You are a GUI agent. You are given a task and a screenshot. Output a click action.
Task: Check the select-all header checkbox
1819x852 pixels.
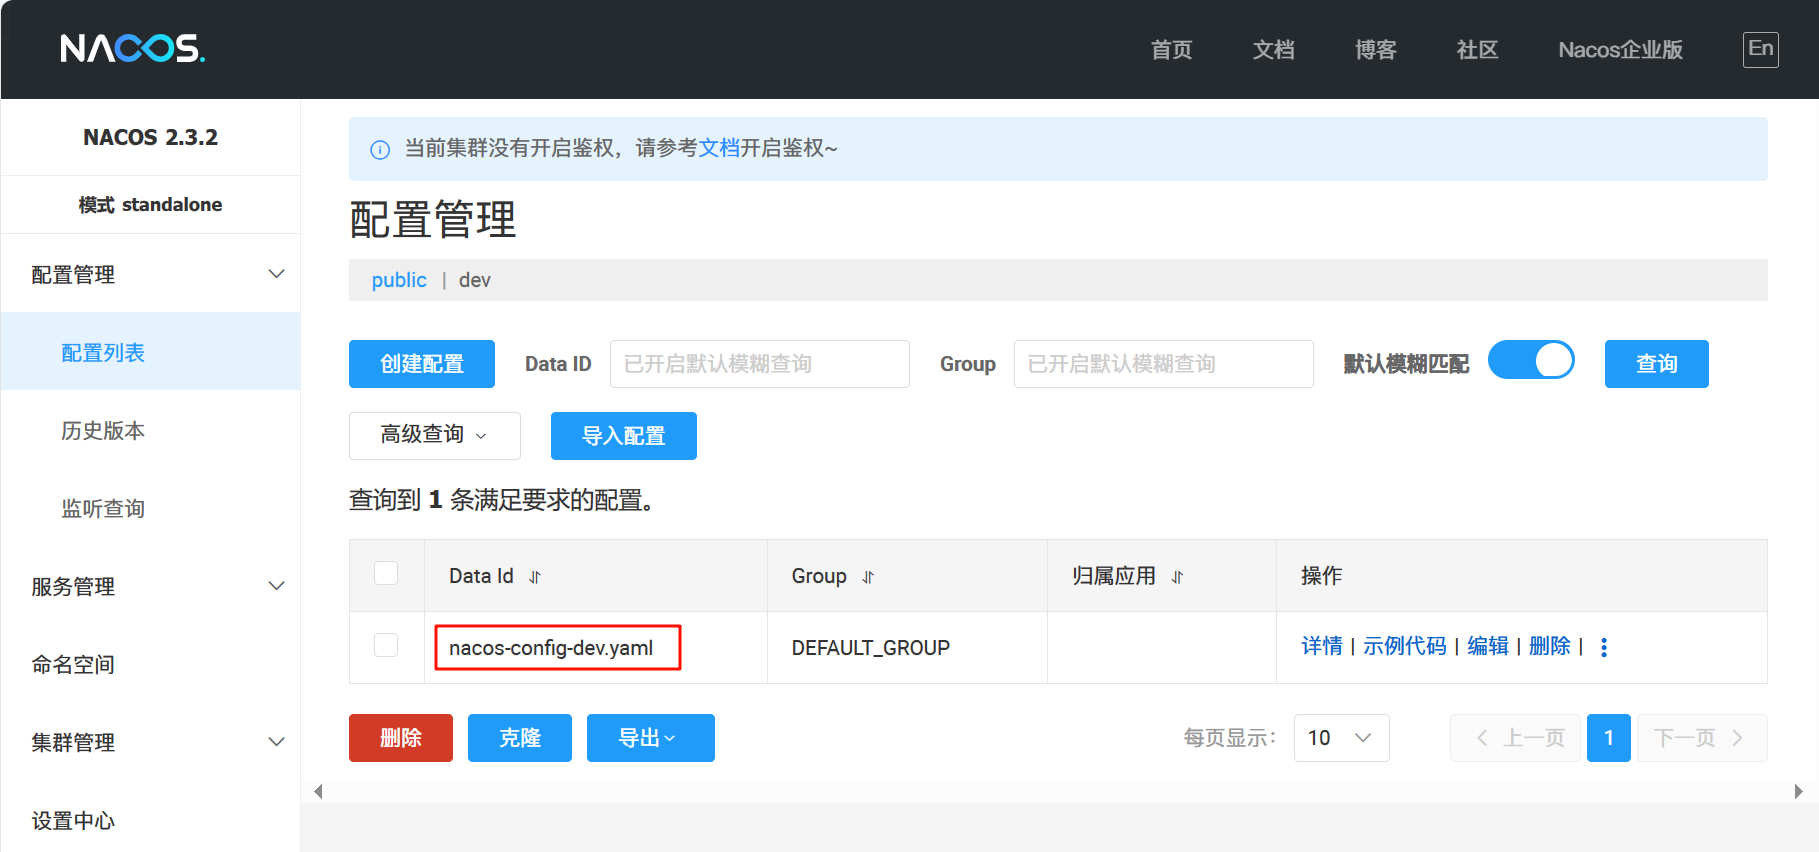[x=386, y=573]
